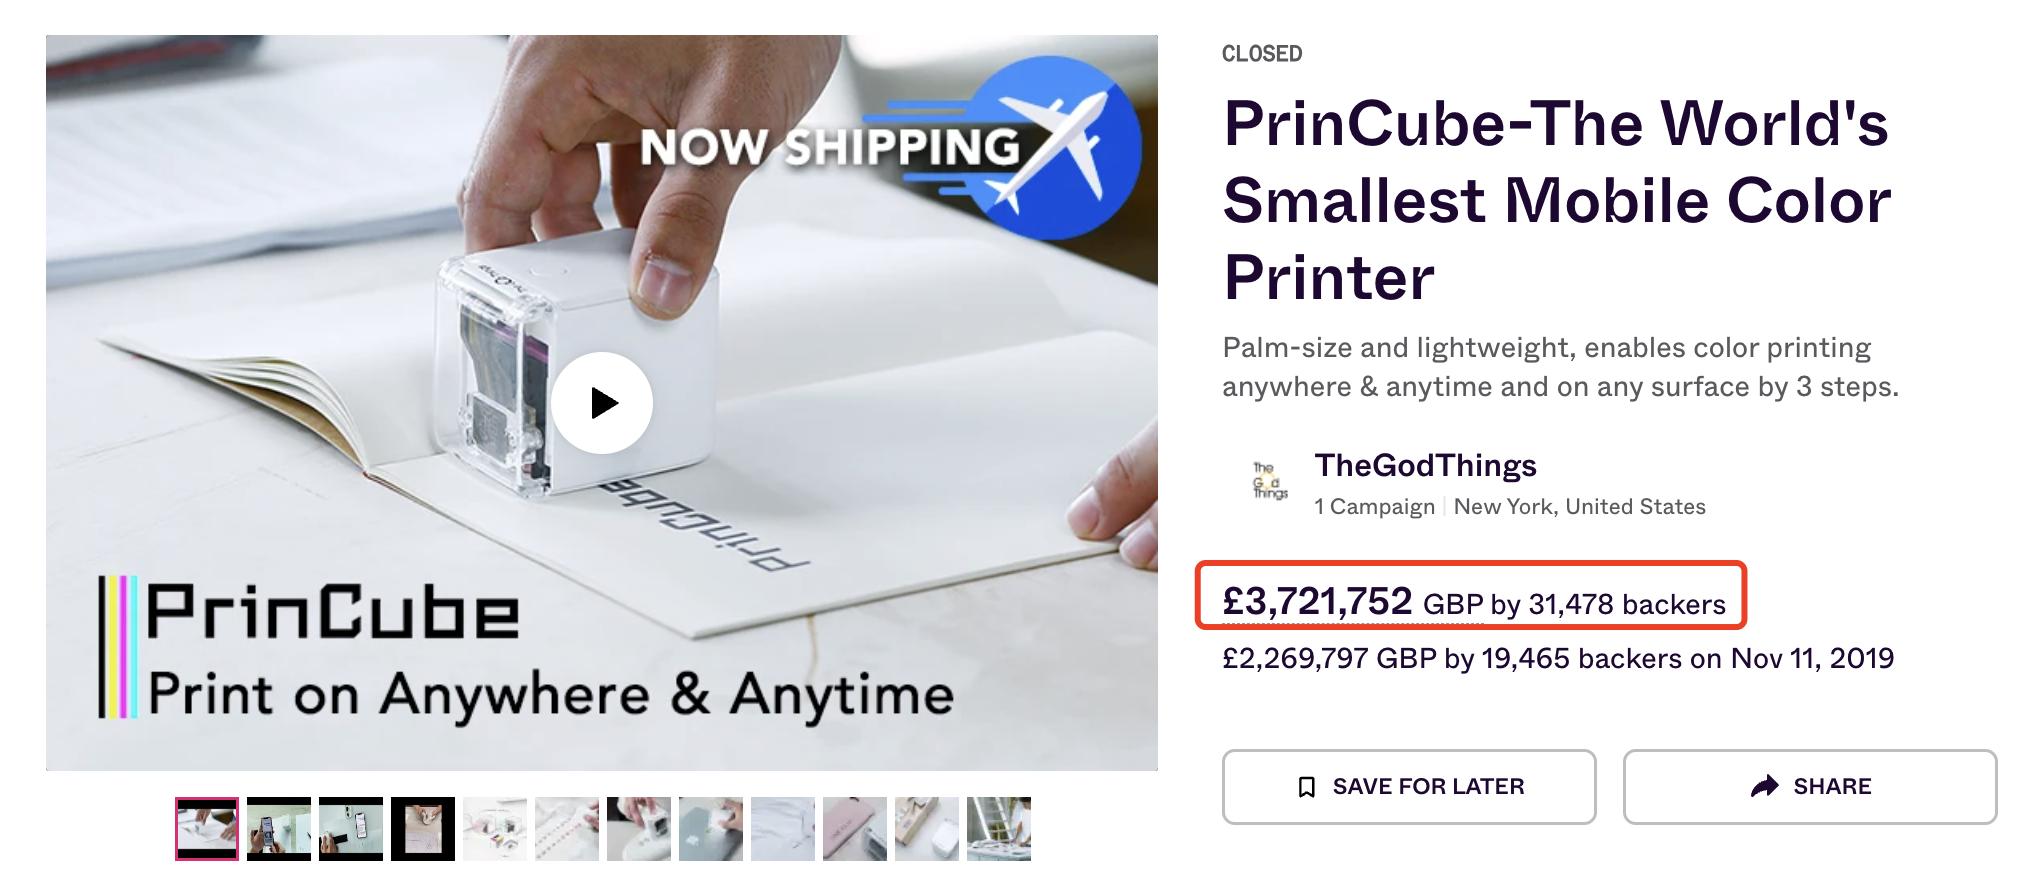The height and width of the screenshot is (888, 2022).
Task: Click the £3,721,752 funding amount
Action: point(1317,601)
